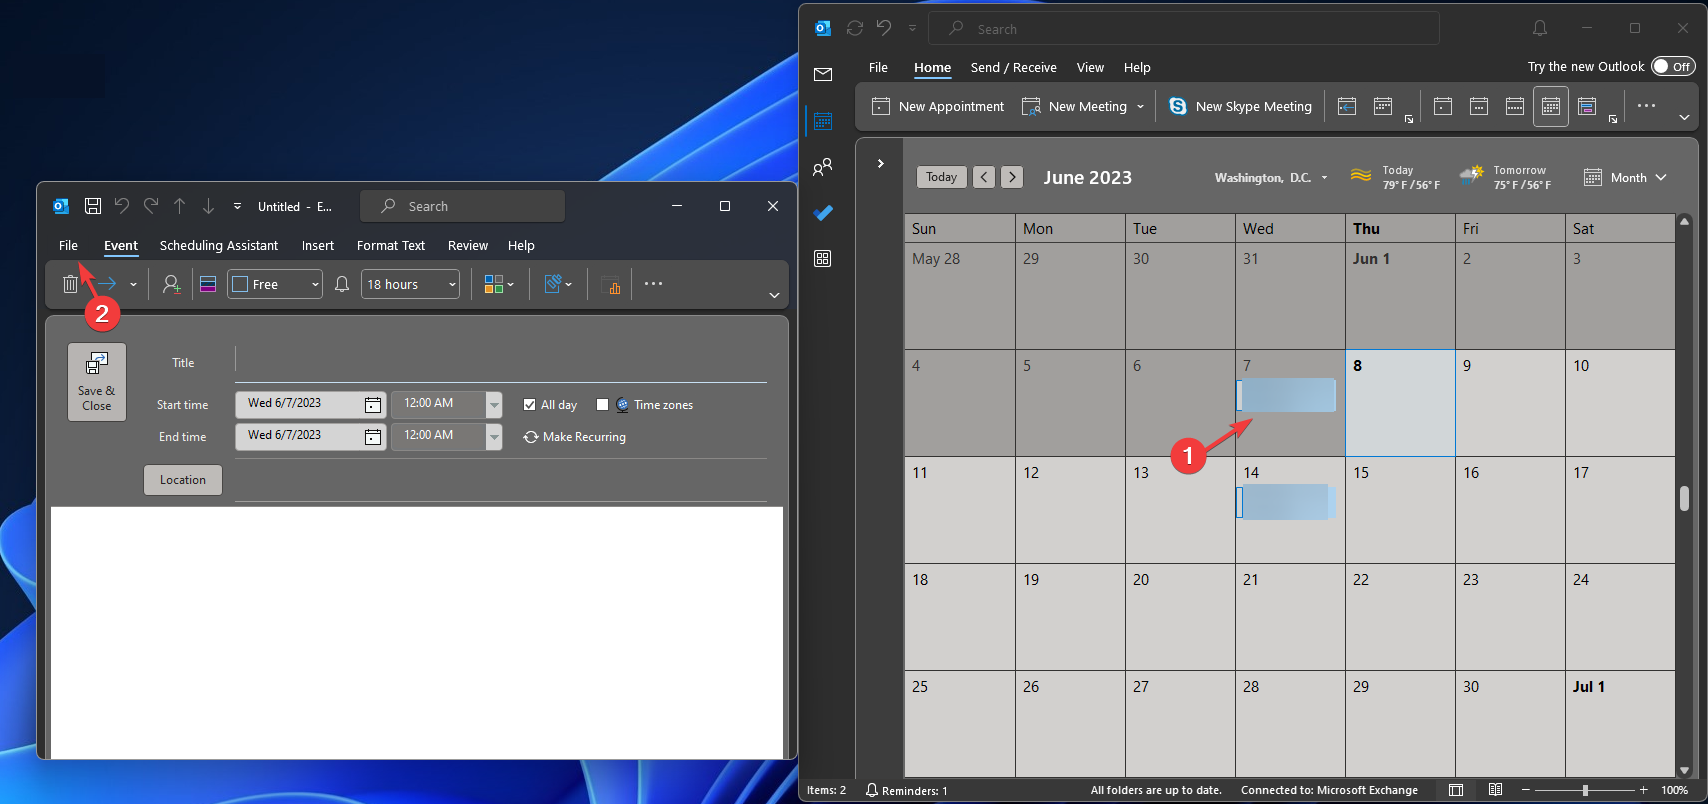Click the zoom in plus button
The height and width of the screenshot is (804, 1708).
(1643, 790)
